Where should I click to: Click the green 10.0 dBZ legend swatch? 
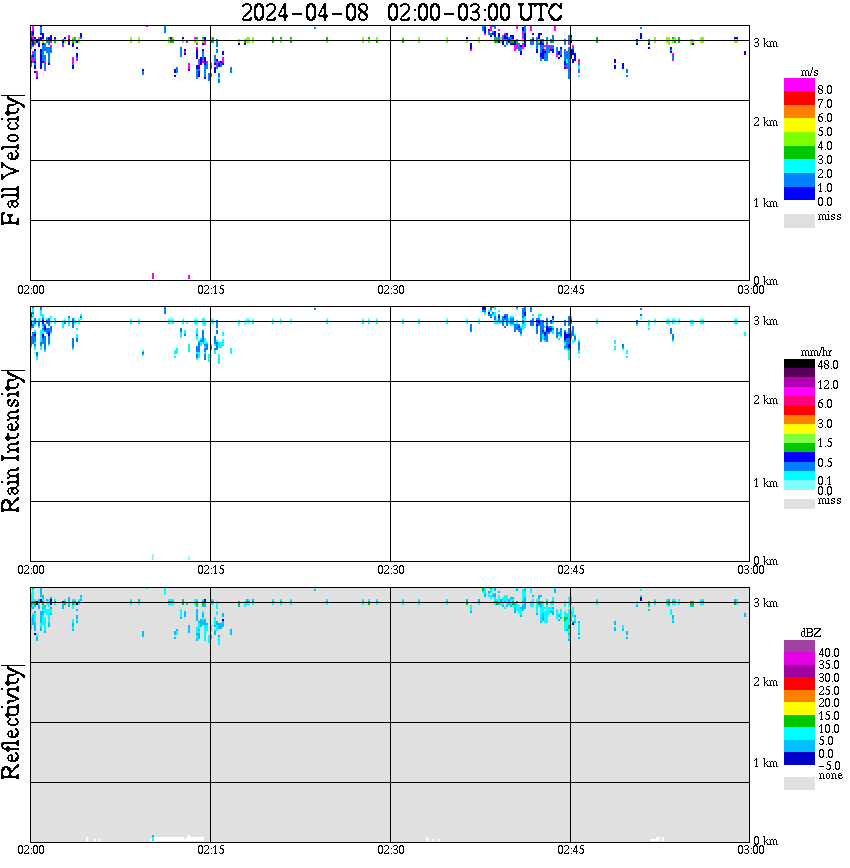[x=799, y=721]
